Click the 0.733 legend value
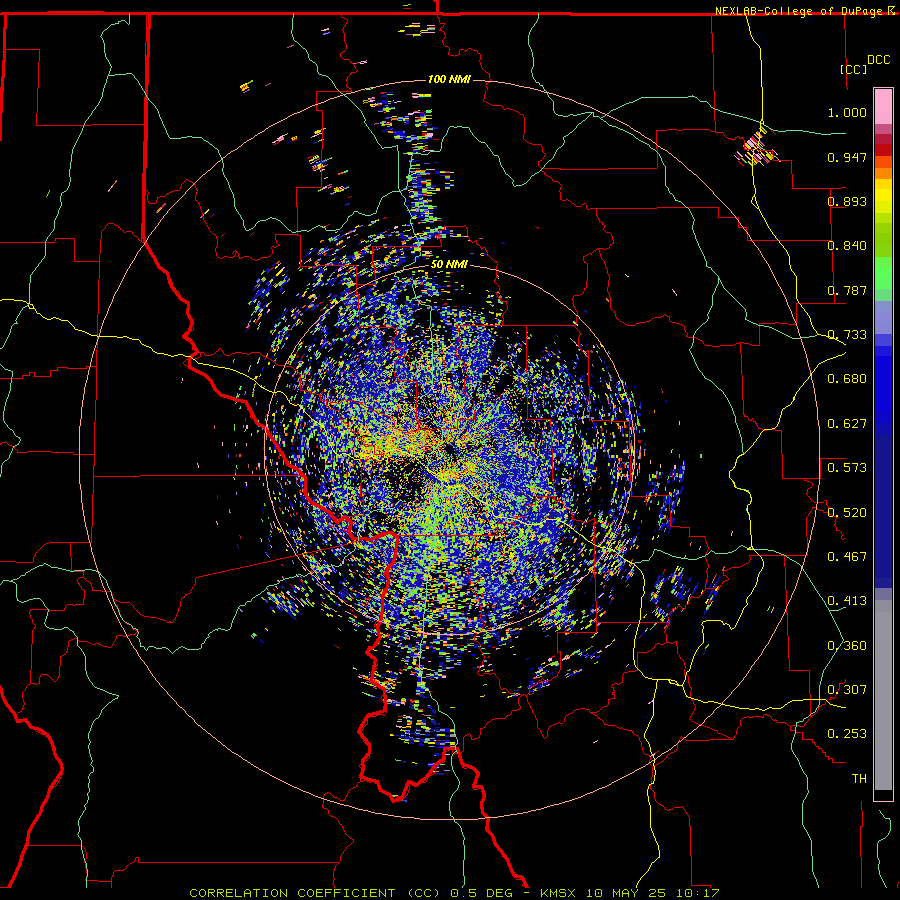The width and height of the screenshot is (900, 900). (x=847, y=335)
